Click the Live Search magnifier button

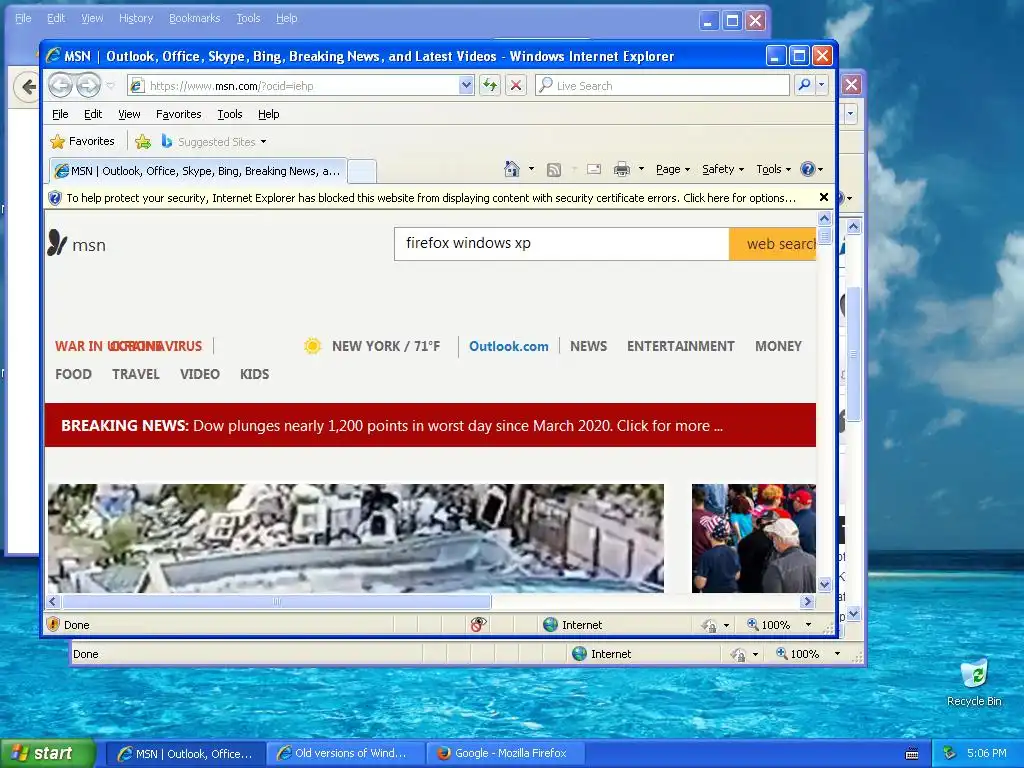(x=805, y=85)
